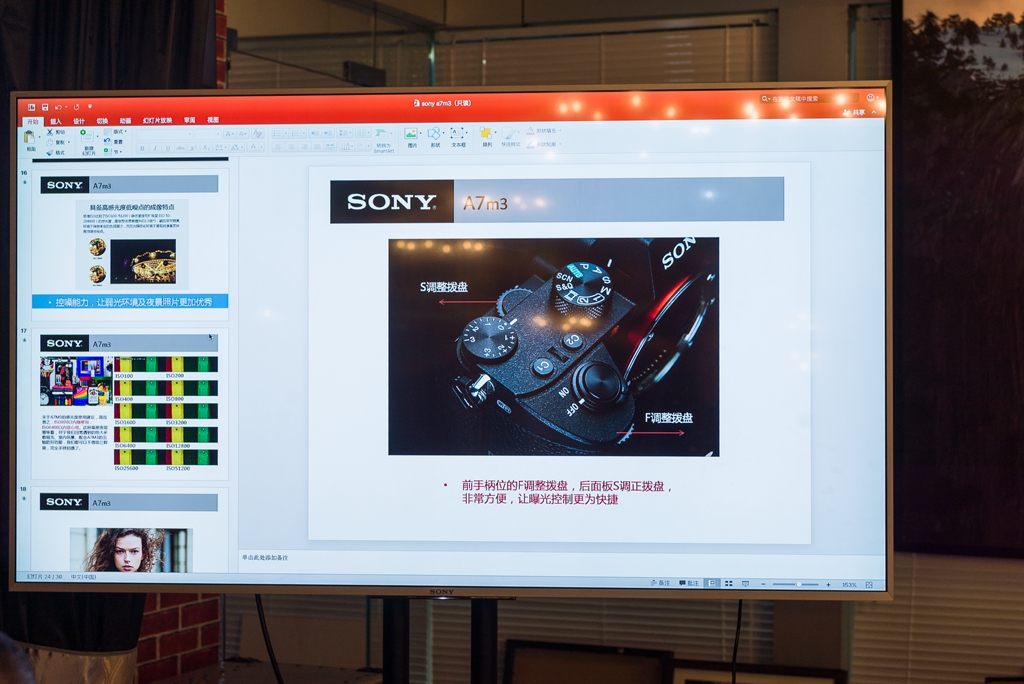Click the Redo icon in title bar
Viewport: 1024px width, 684px height.
pyautogui.click(x=76, y=107)
